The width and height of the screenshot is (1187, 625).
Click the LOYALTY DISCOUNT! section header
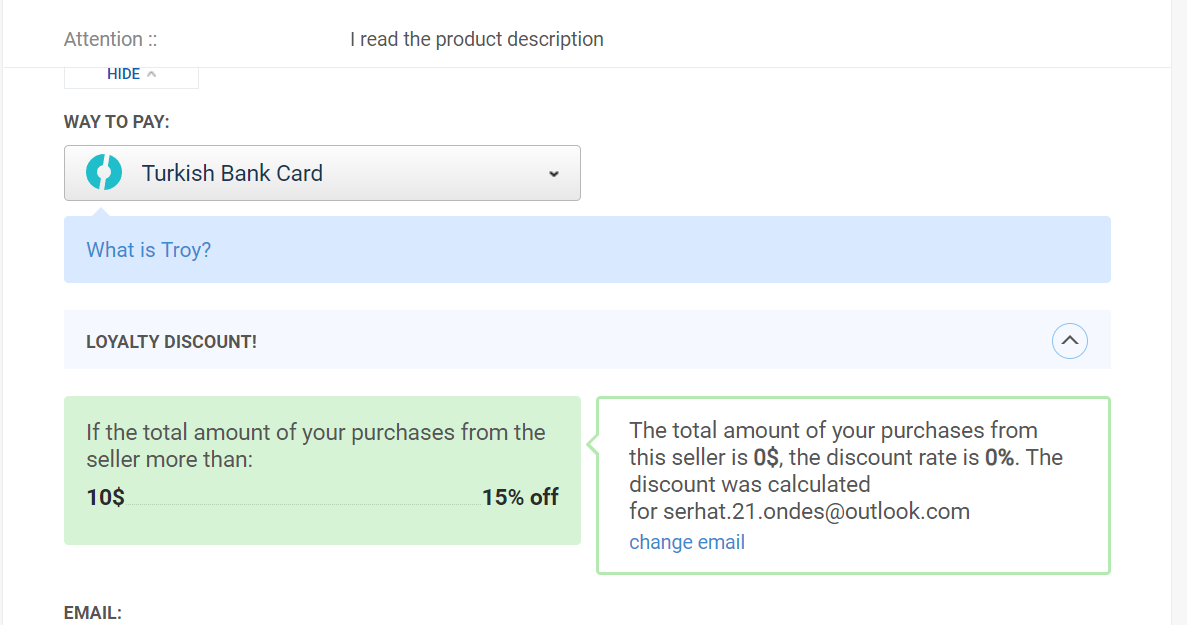(x=171, y=342)
